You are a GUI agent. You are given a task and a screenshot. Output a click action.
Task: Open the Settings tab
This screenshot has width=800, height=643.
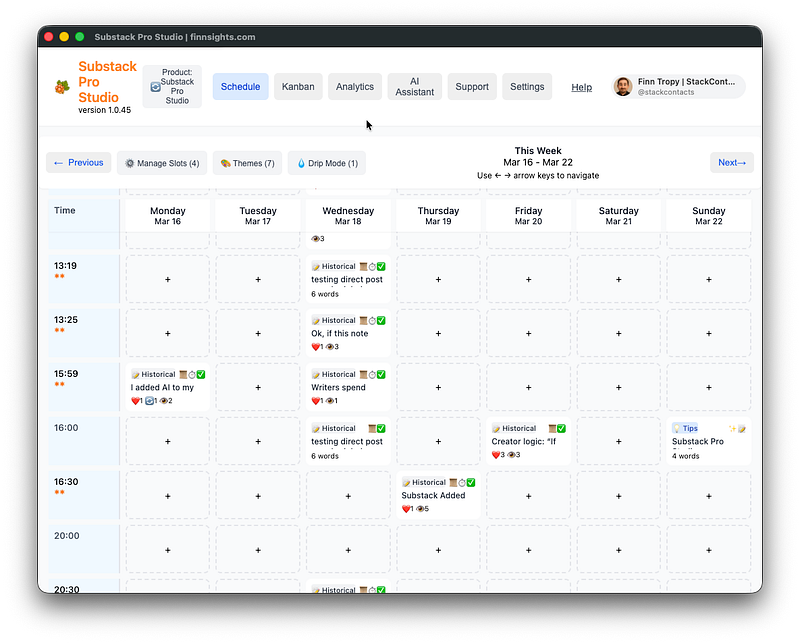pyautogui.click(x=527, y=87)
